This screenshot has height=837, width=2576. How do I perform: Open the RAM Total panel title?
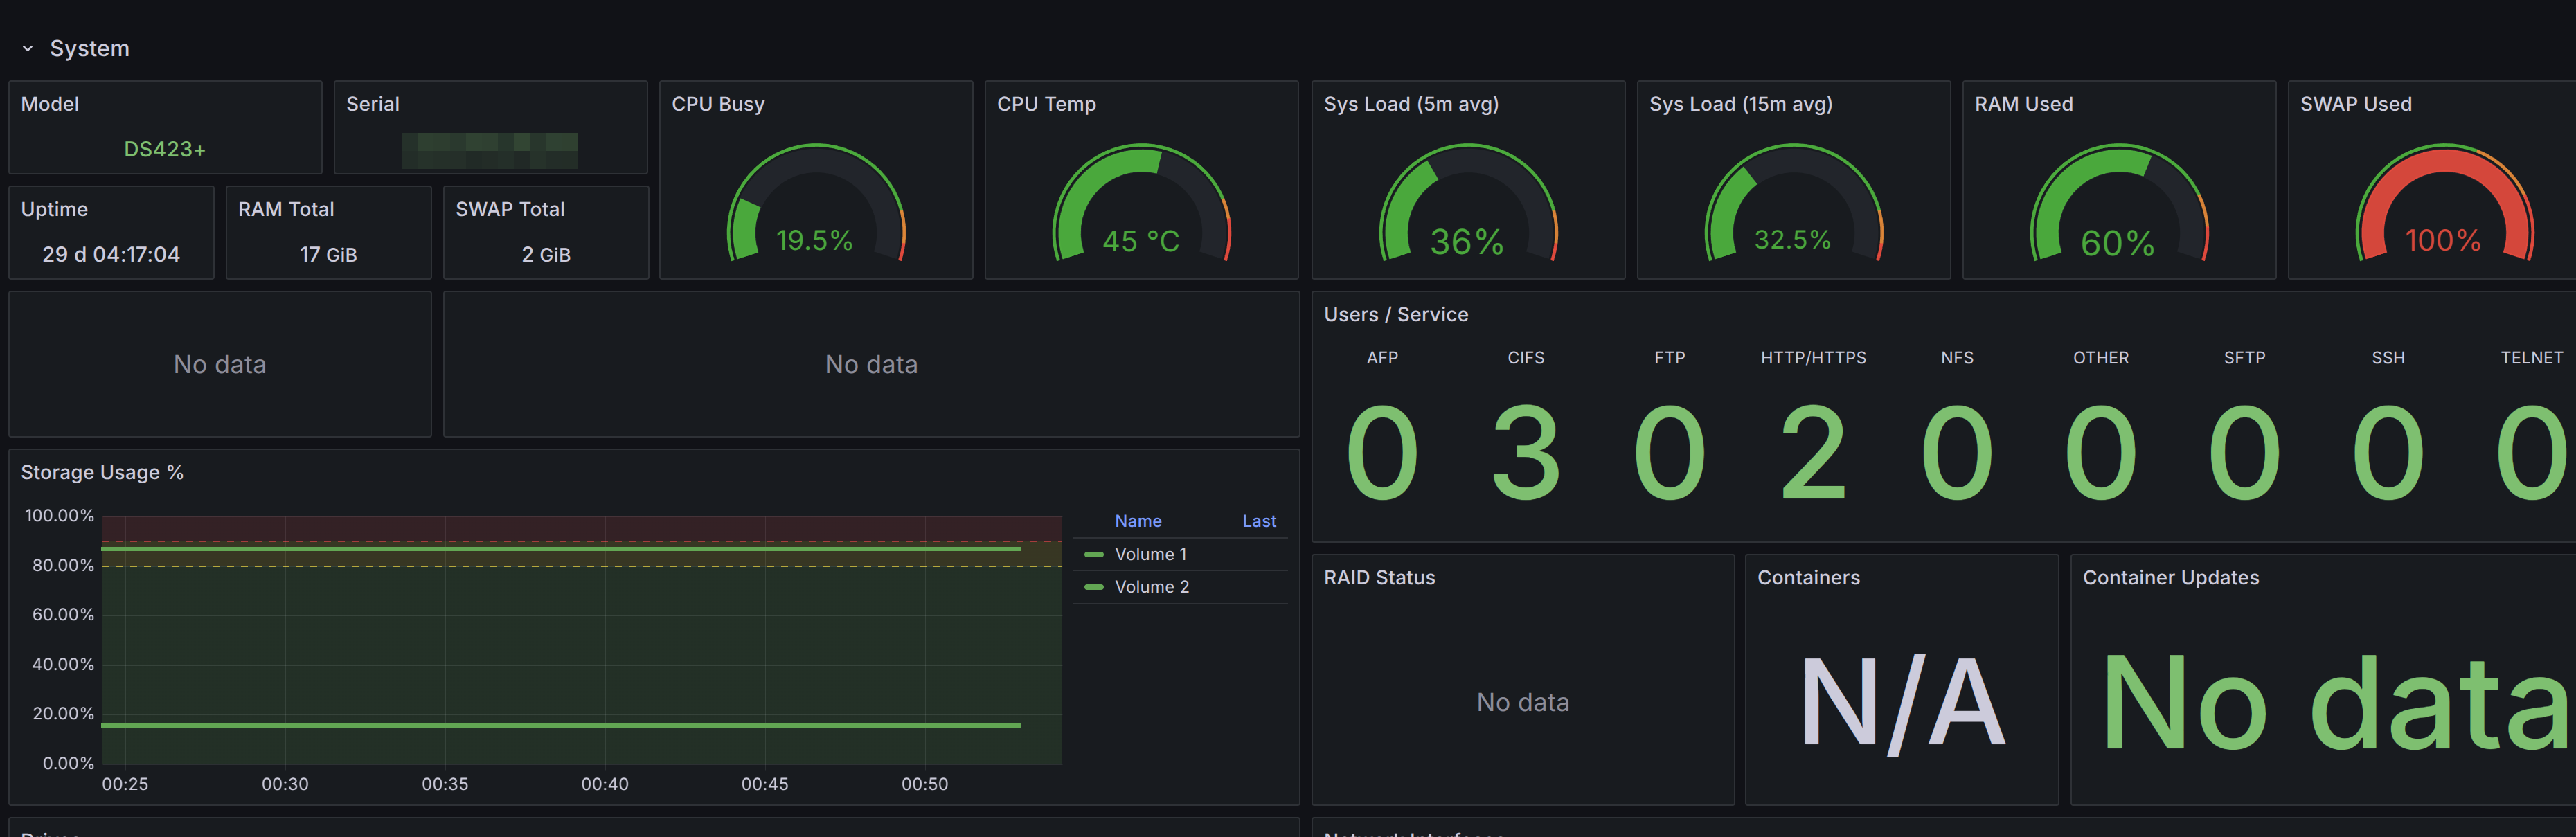tap(286, 209)
